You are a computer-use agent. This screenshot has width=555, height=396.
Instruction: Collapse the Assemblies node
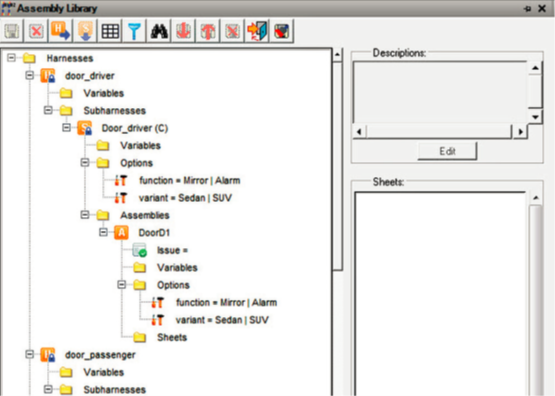(85, 215)
